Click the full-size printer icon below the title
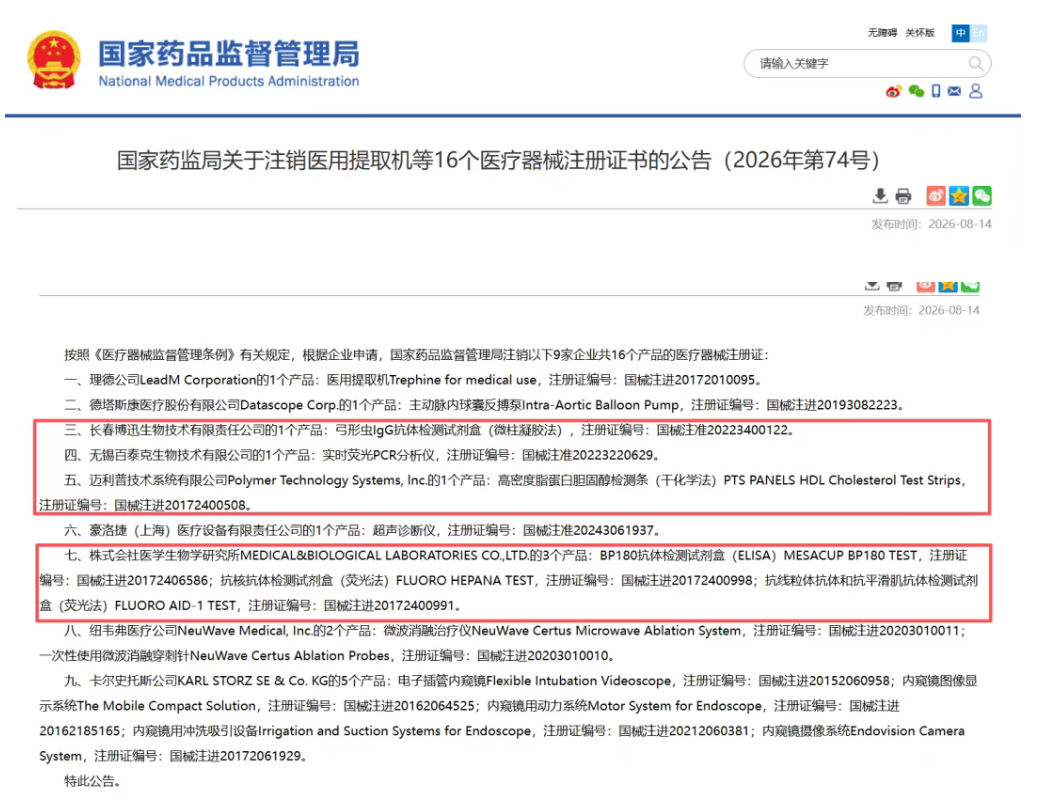 (x=903, y=196)
